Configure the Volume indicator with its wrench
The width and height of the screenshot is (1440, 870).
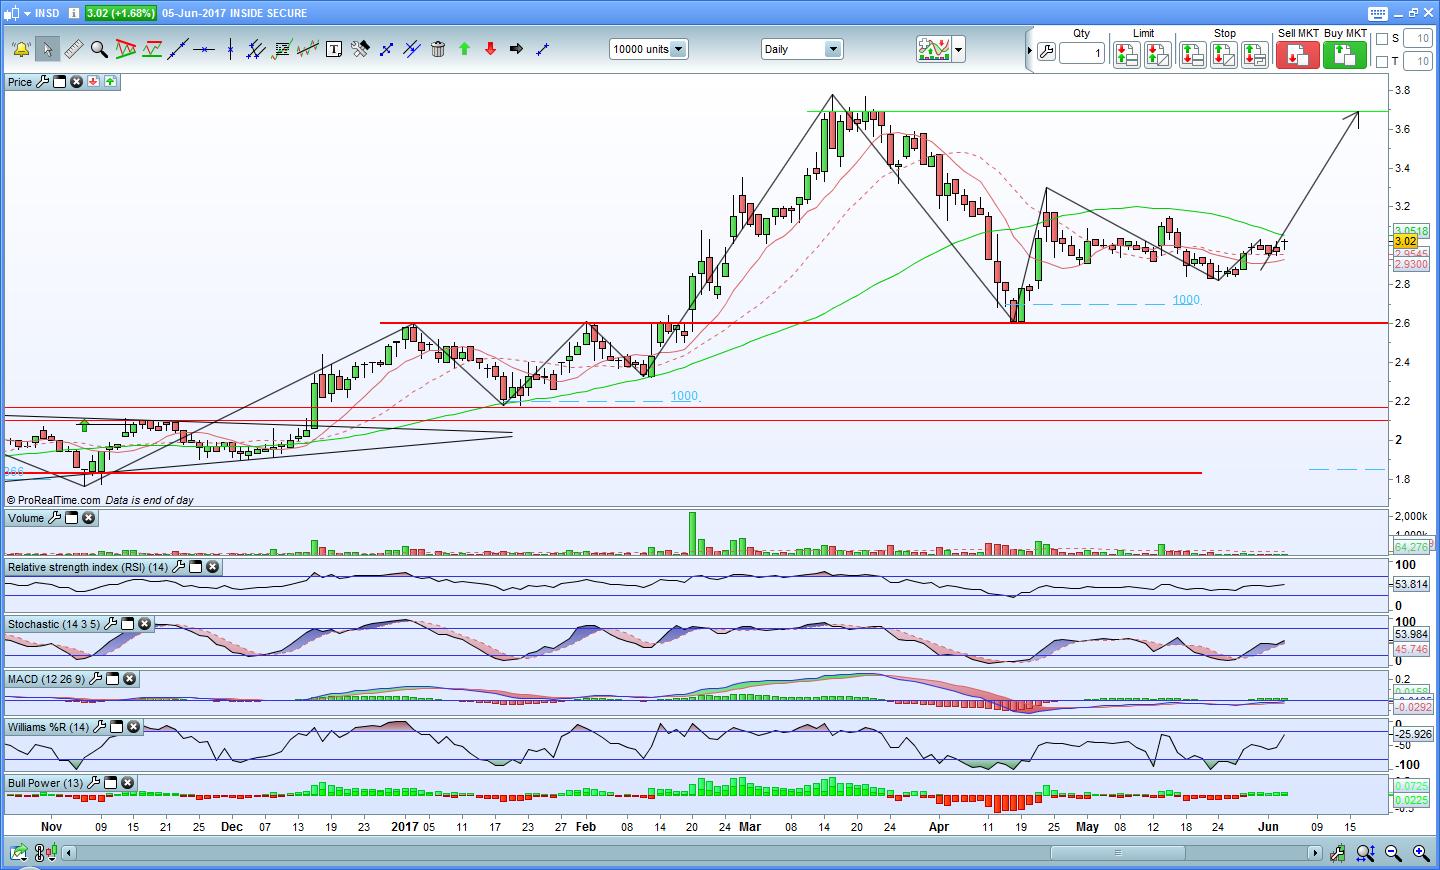pyautogui.click(x=54, y=518)
